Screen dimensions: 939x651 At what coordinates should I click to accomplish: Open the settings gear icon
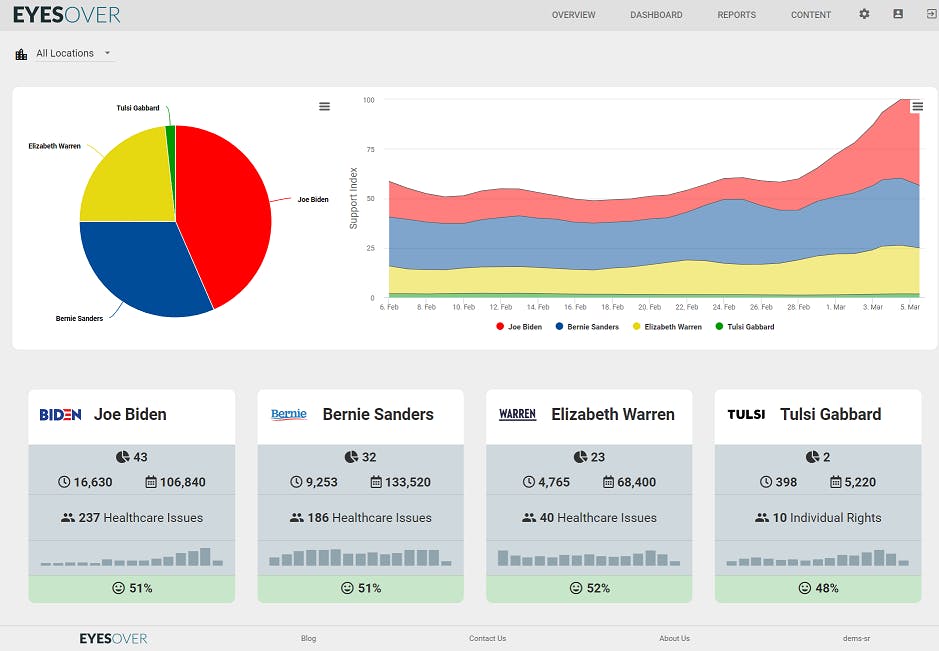[864, 14]
